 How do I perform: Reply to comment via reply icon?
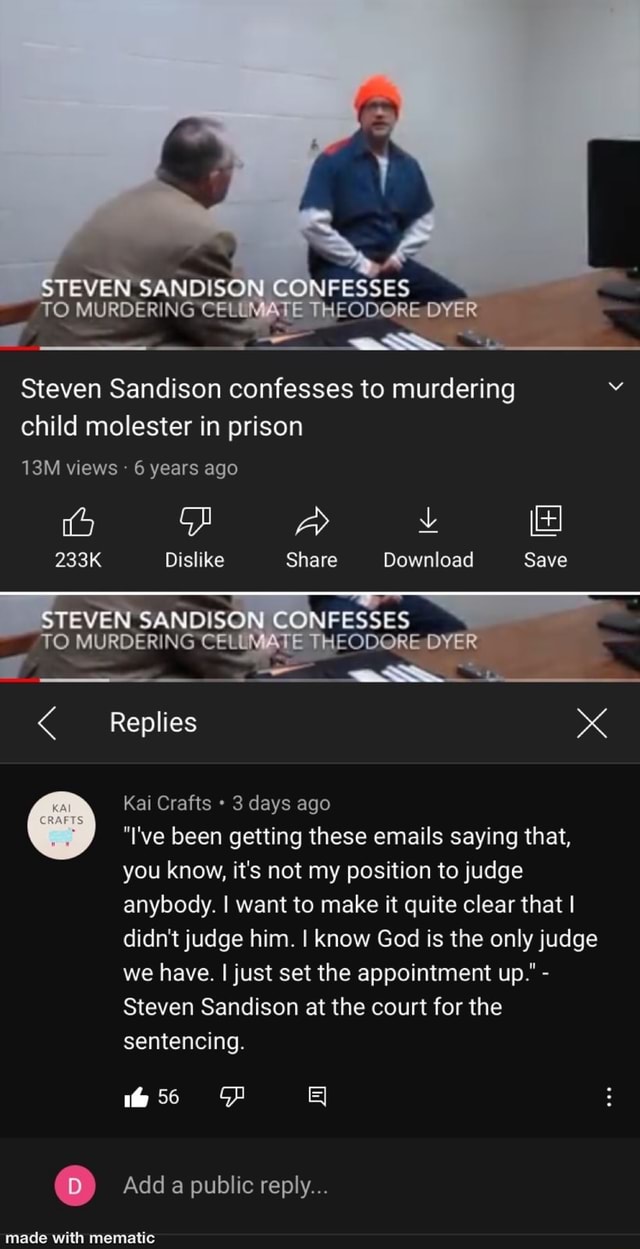pos(316,1097)
